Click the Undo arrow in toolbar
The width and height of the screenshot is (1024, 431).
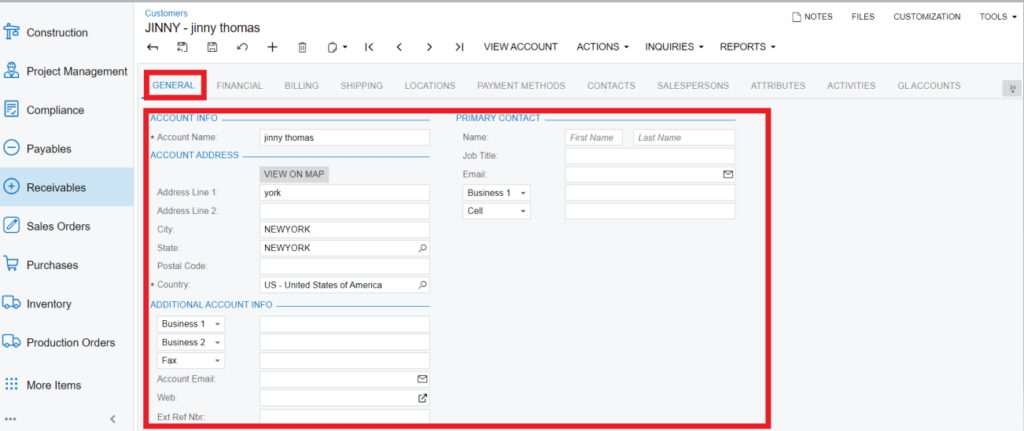coord(242,47)
